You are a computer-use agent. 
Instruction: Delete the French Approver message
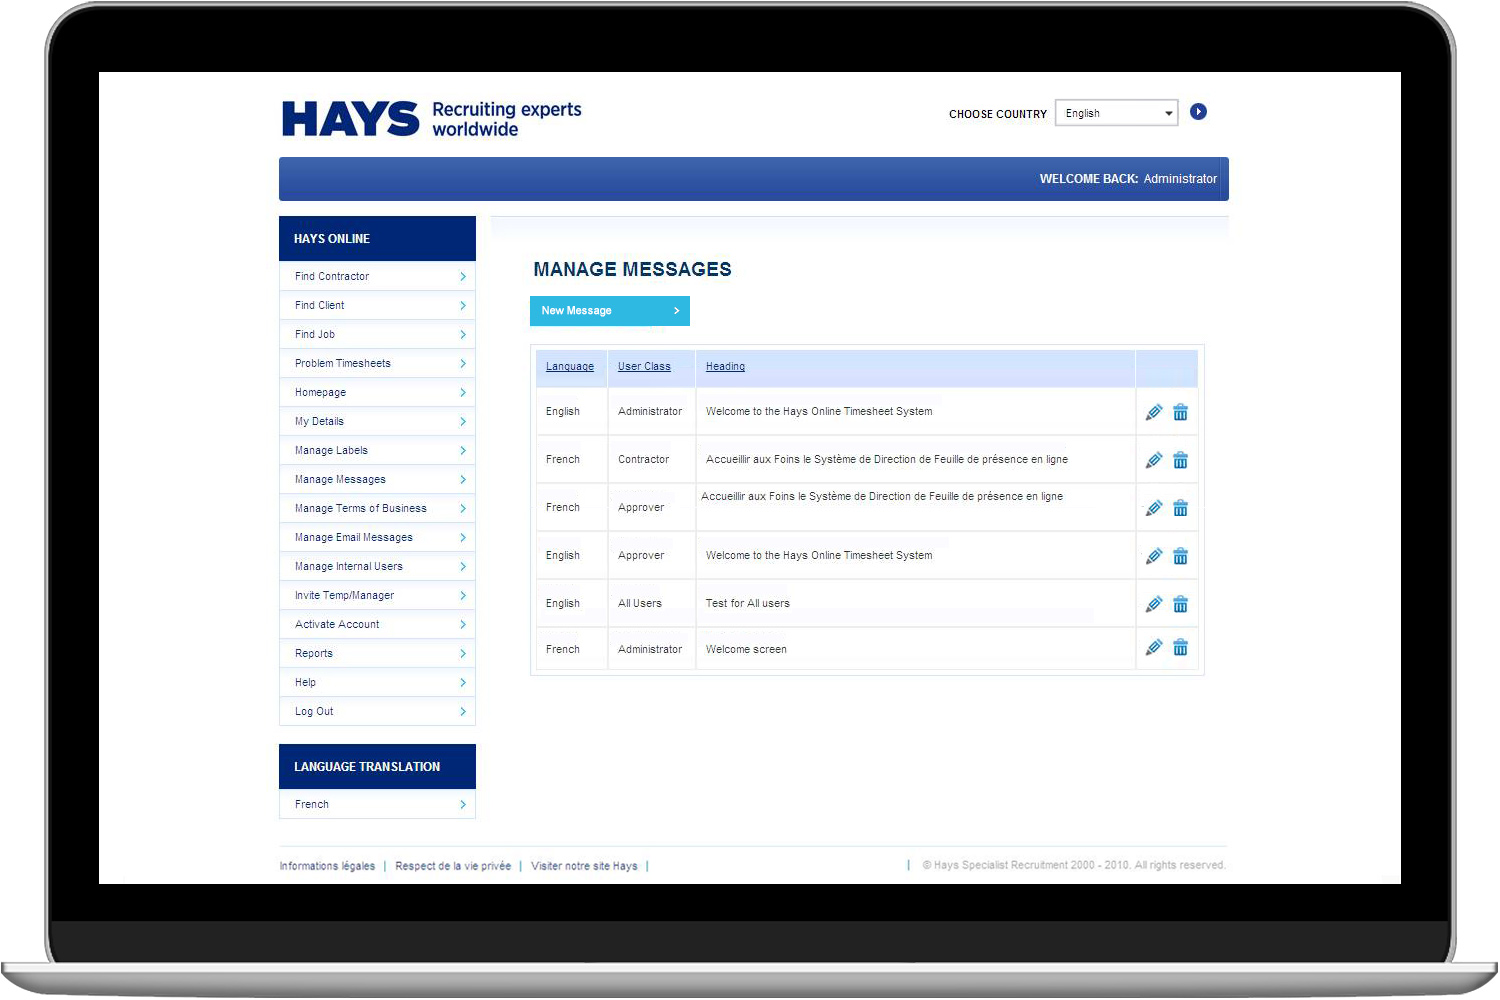pyautogui.click(x=1181, y=508)
